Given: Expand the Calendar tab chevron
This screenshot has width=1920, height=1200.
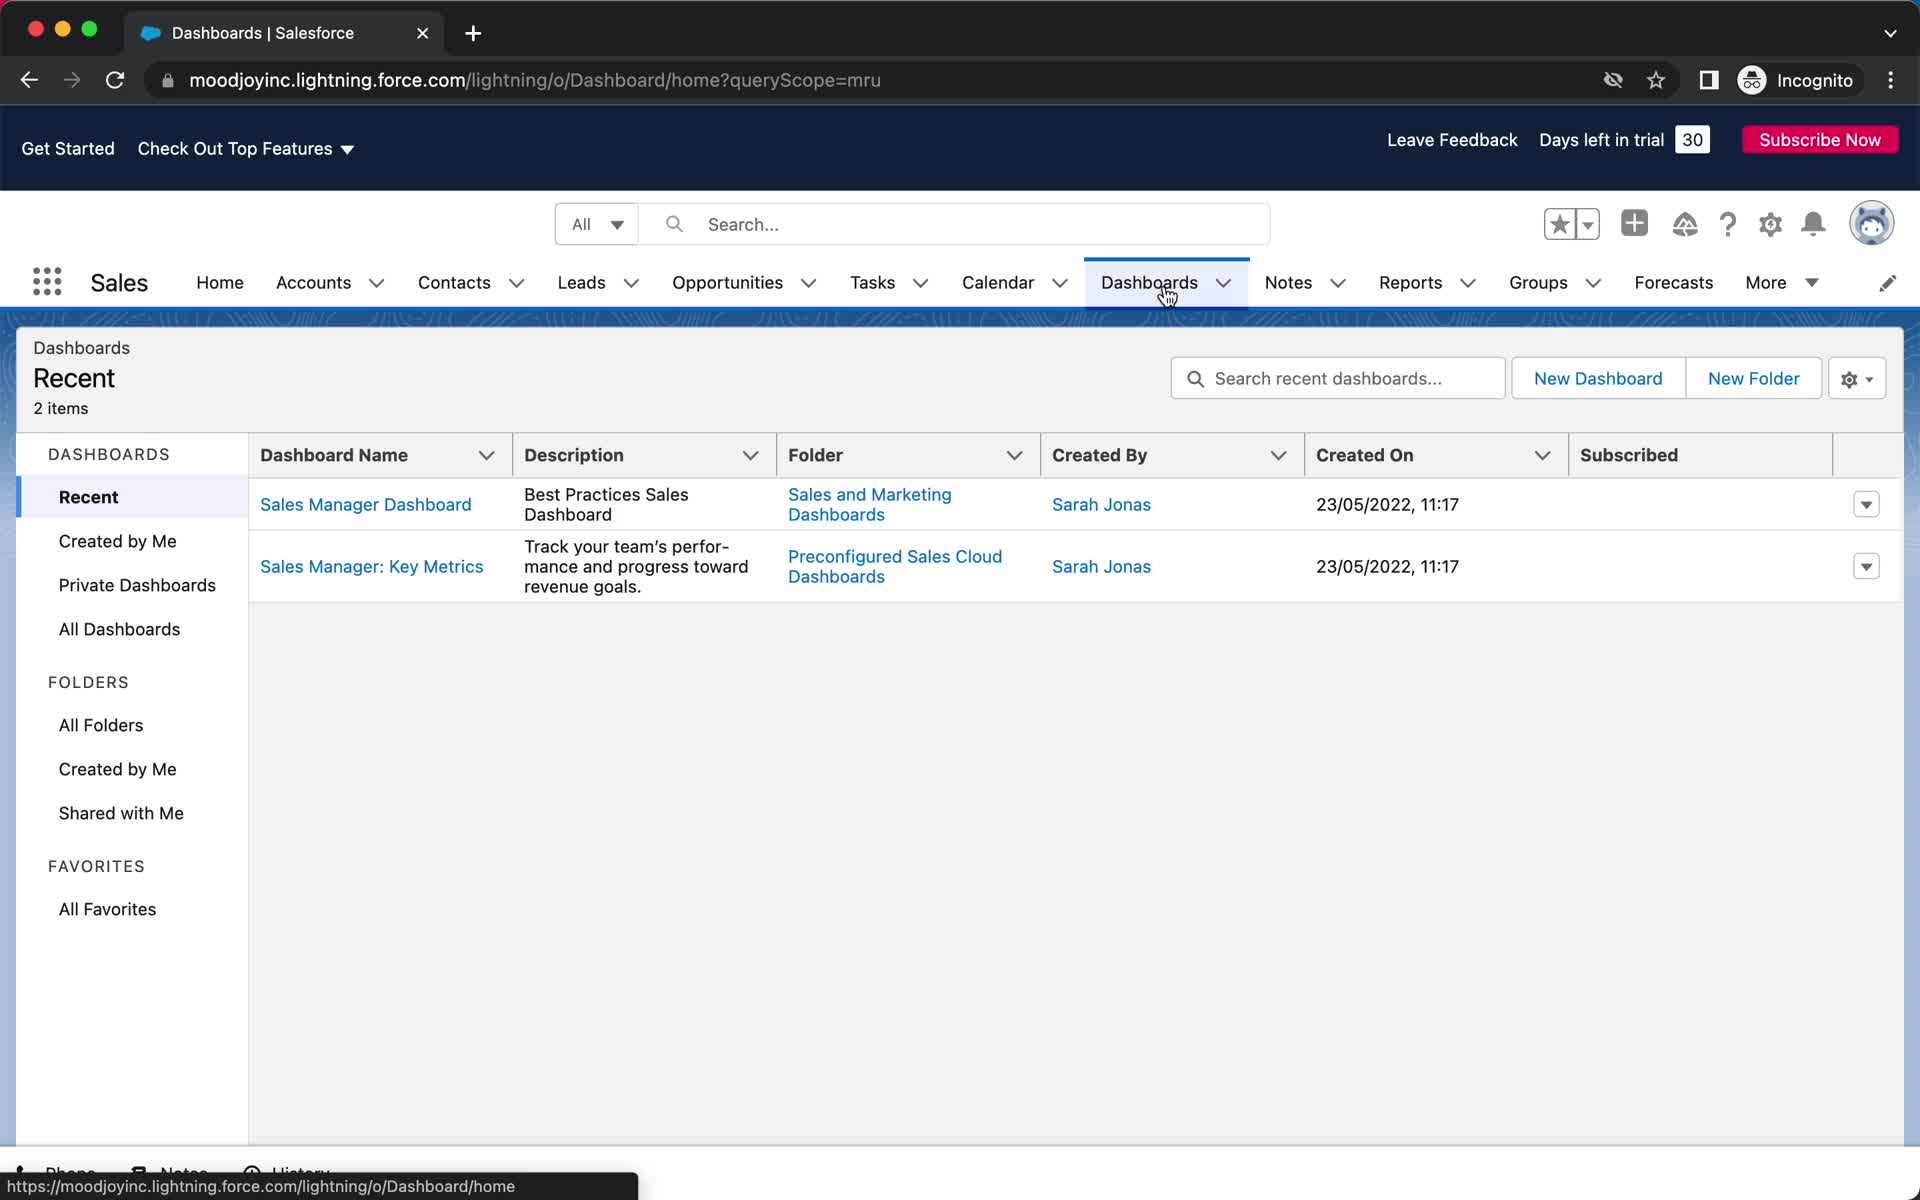Looking at the screenshot, I should [1060, 283].
